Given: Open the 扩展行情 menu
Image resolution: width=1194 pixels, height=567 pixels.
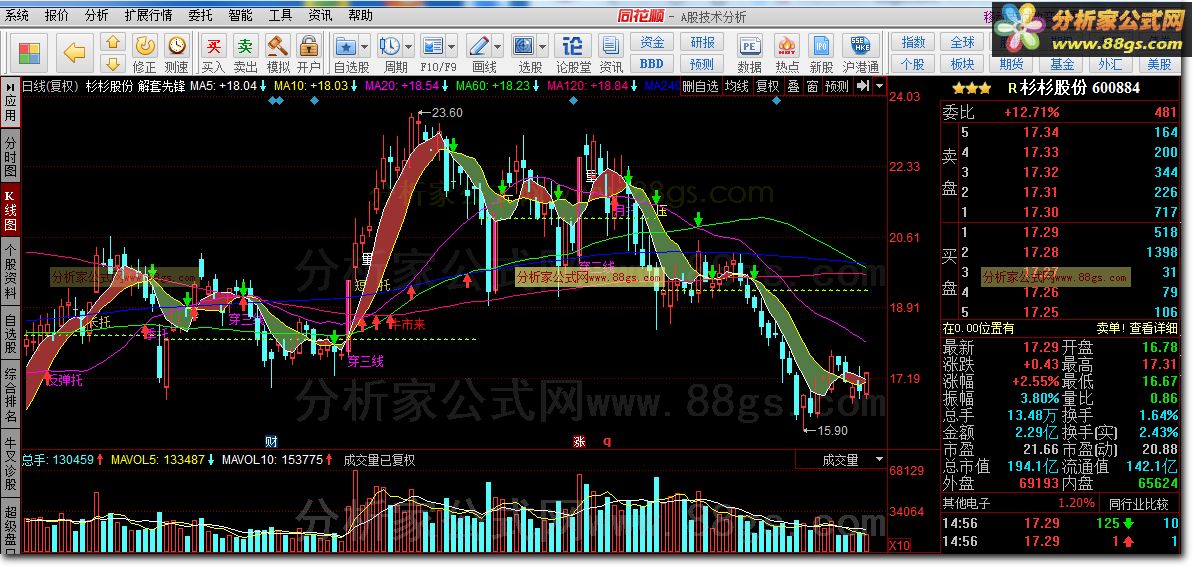Looking at the screenshot, I should coord(148,15).
